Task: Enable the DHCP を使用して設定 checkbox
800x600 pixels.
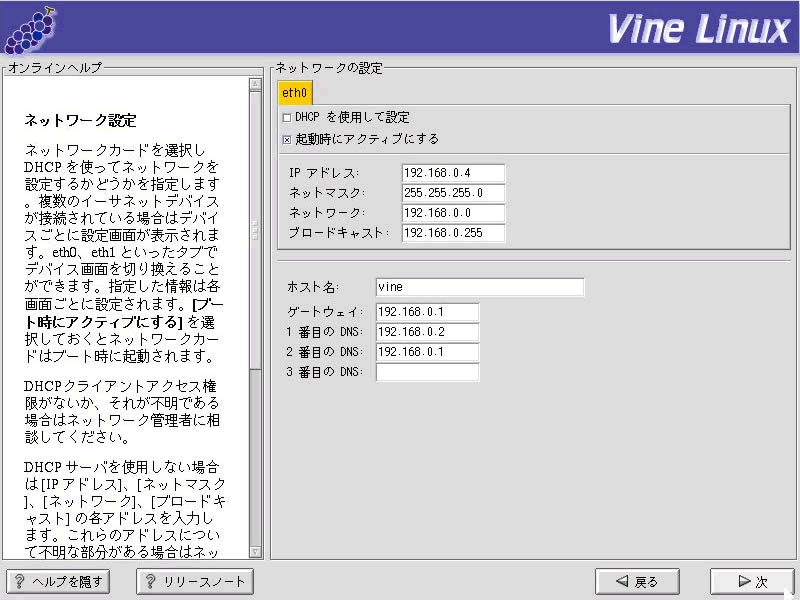Action: (x=287, y=118)
